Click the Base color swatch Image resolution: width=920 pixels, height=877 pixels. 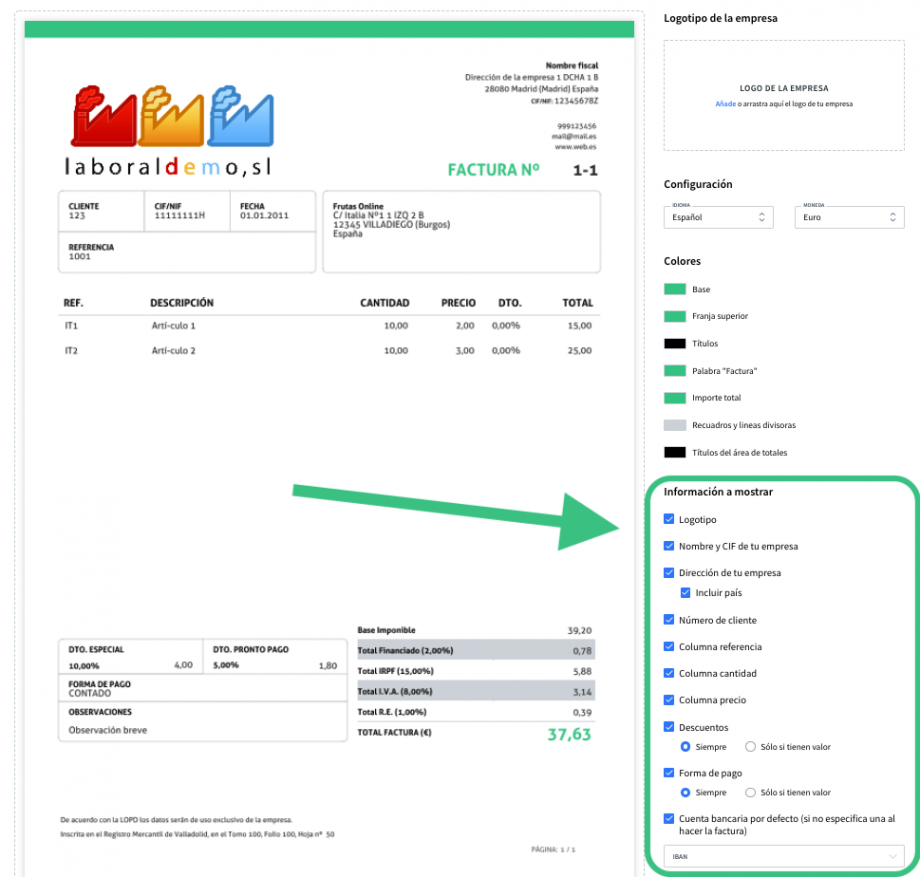point(675,289)
